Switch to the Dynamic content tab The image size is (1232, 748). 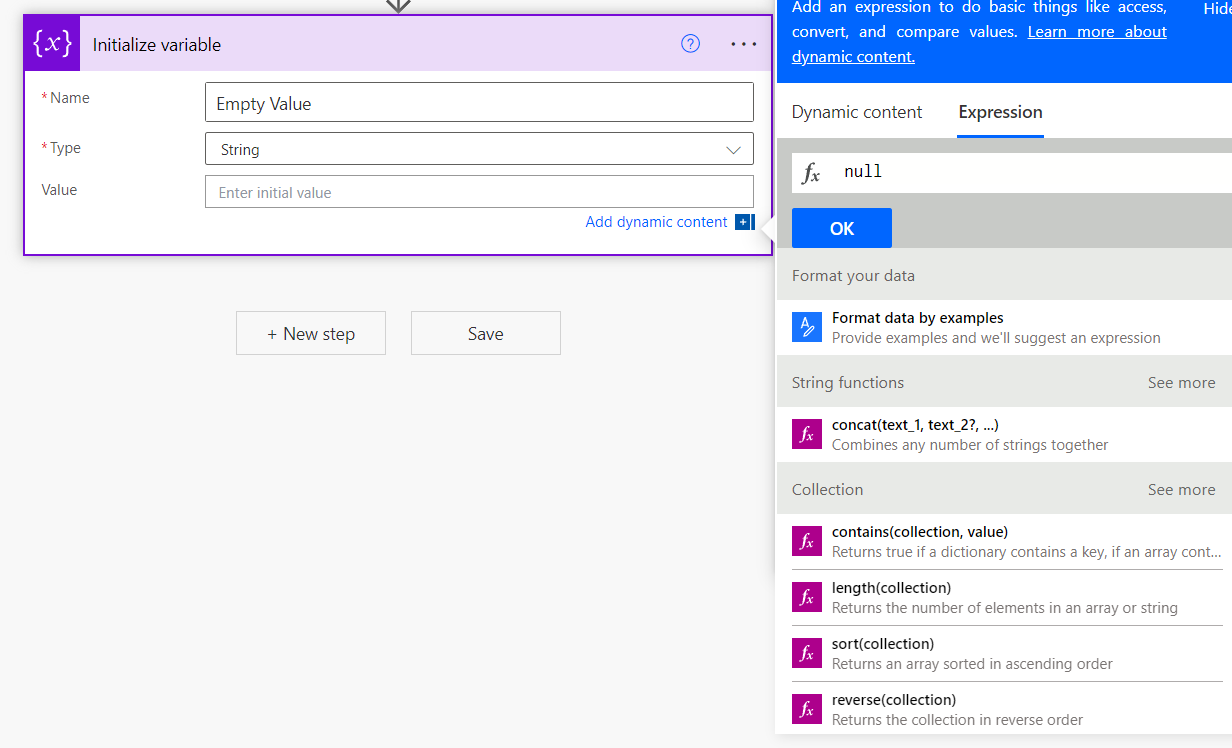click(857, 112)
